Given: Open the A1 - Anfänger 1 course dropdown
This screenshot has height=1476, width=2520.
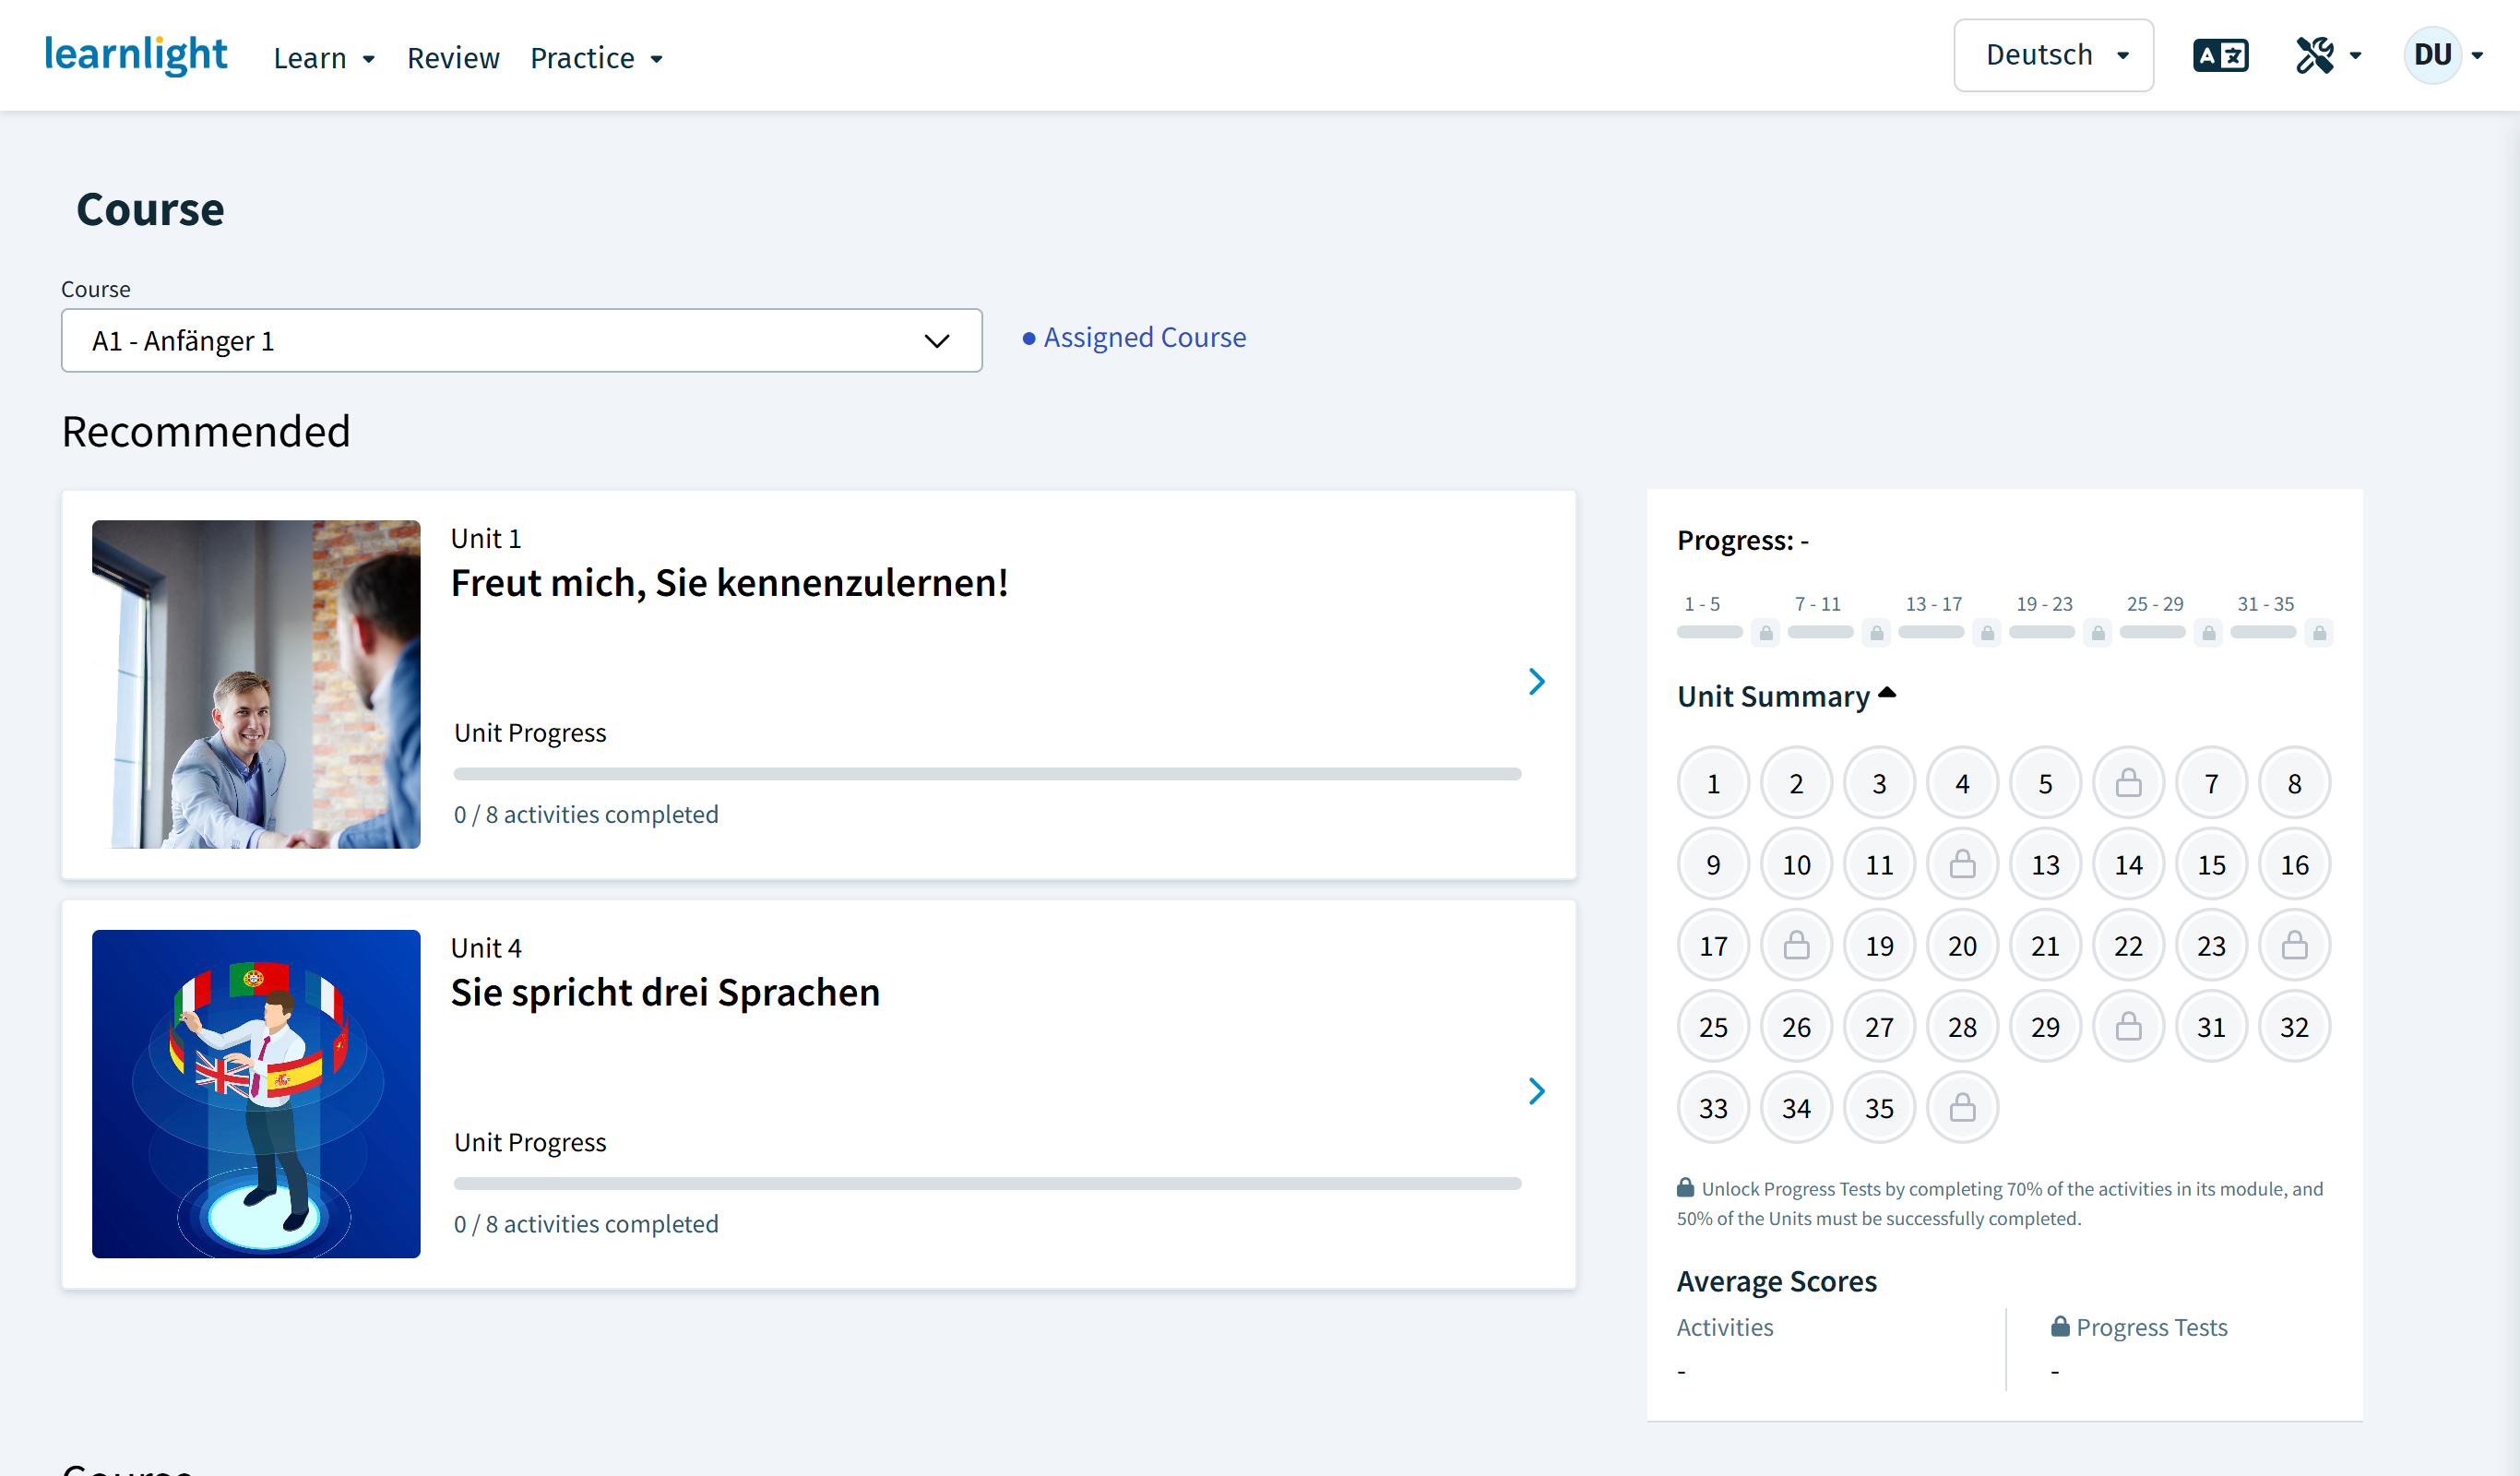Looking at the screenshot, I should click(x=521, y=341).
